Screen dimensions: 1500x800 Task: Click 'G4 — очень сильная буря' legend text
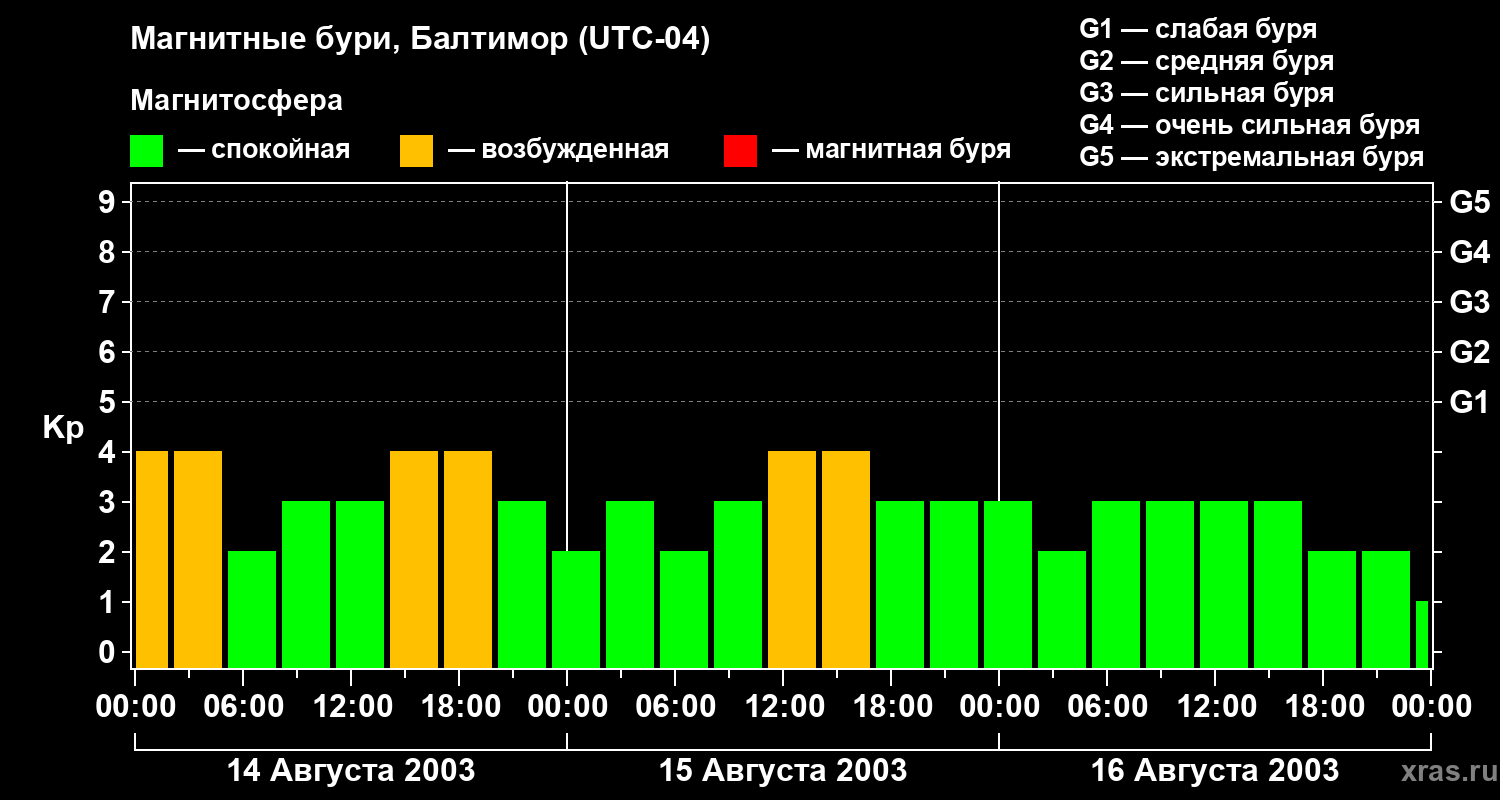[x=1249, y=126]
